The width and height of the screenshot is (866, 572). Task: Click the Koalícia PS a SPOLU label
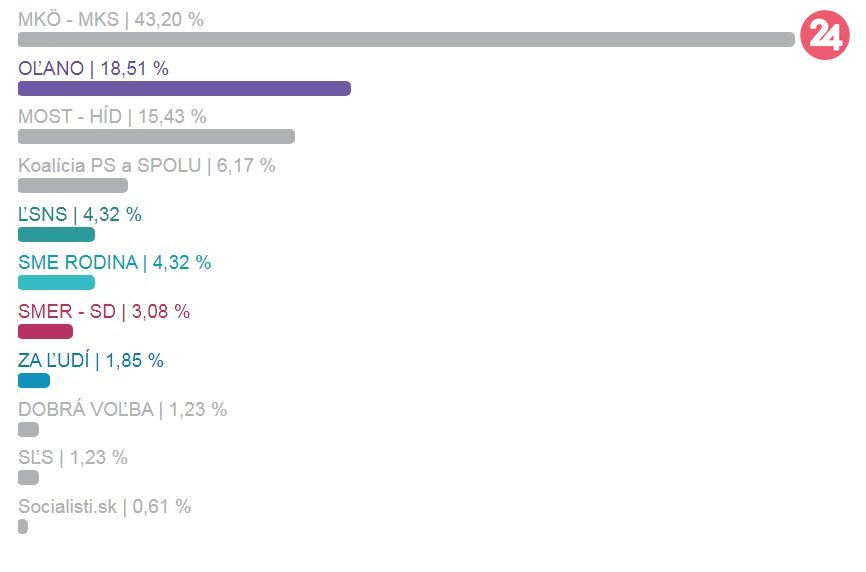tap(146, 166)
